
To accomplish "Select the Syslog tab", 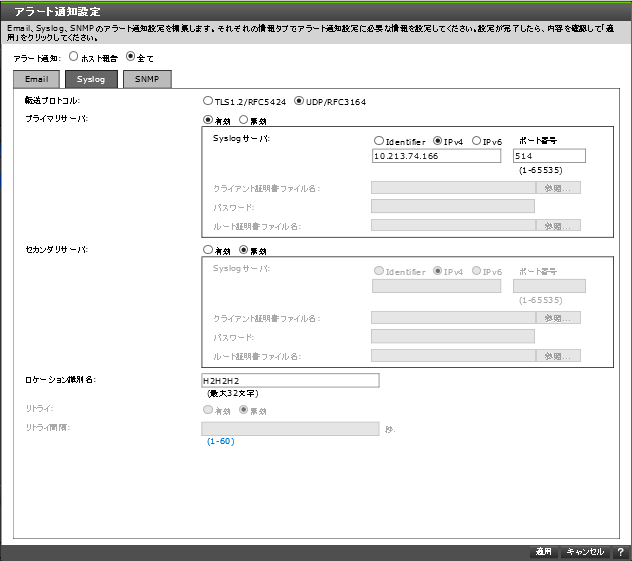I will click(x=92, y=79).
